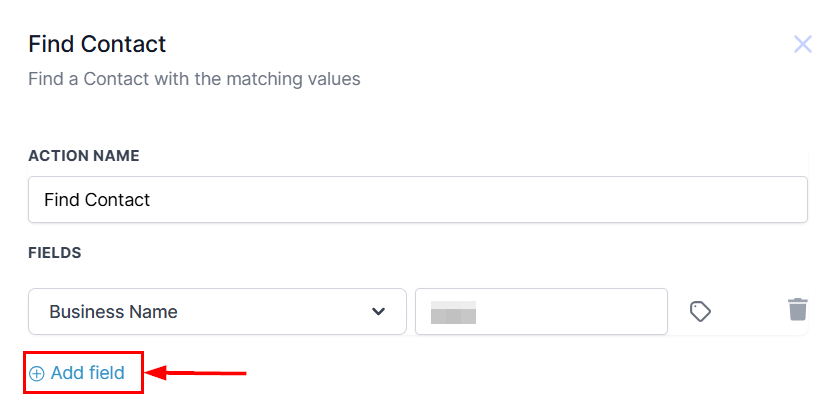Click the word 'field' in Add field
This screenshot has width=838, height=416.
click(x=105, y=373)
